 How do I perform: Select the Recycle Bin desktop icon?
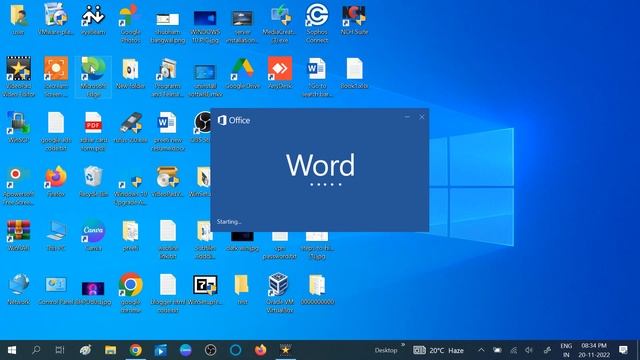tap(93, 181)
